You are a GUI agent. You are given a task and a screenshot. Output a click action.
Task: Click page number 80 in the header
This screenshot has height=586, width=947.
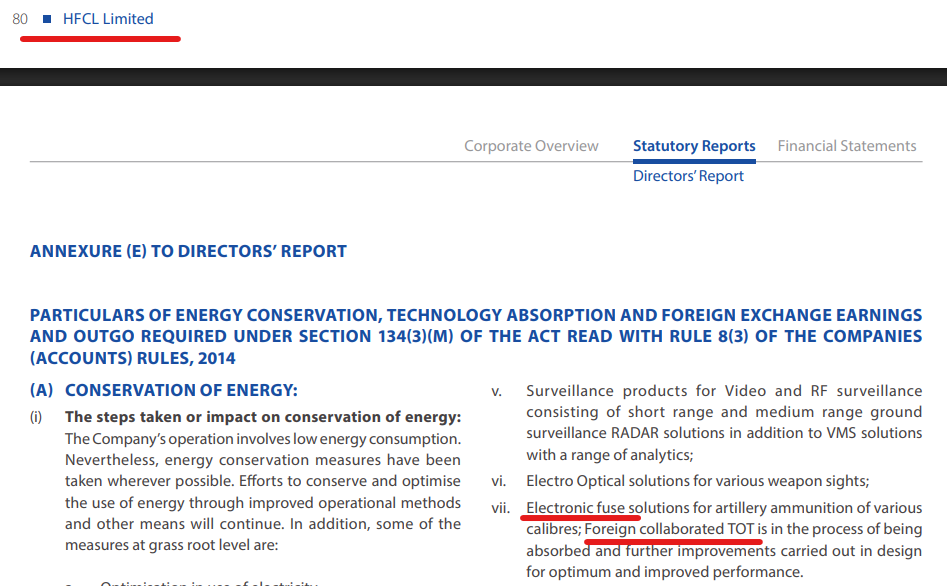(x=20, y=19)
